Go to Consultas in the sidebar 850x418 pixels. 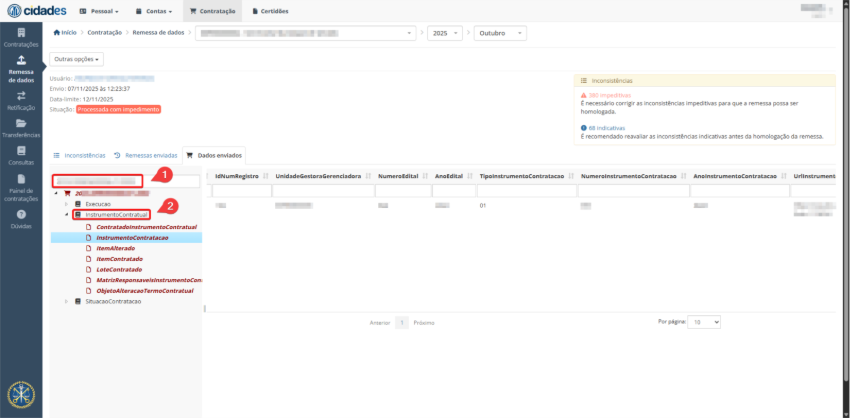pos(21,155)
